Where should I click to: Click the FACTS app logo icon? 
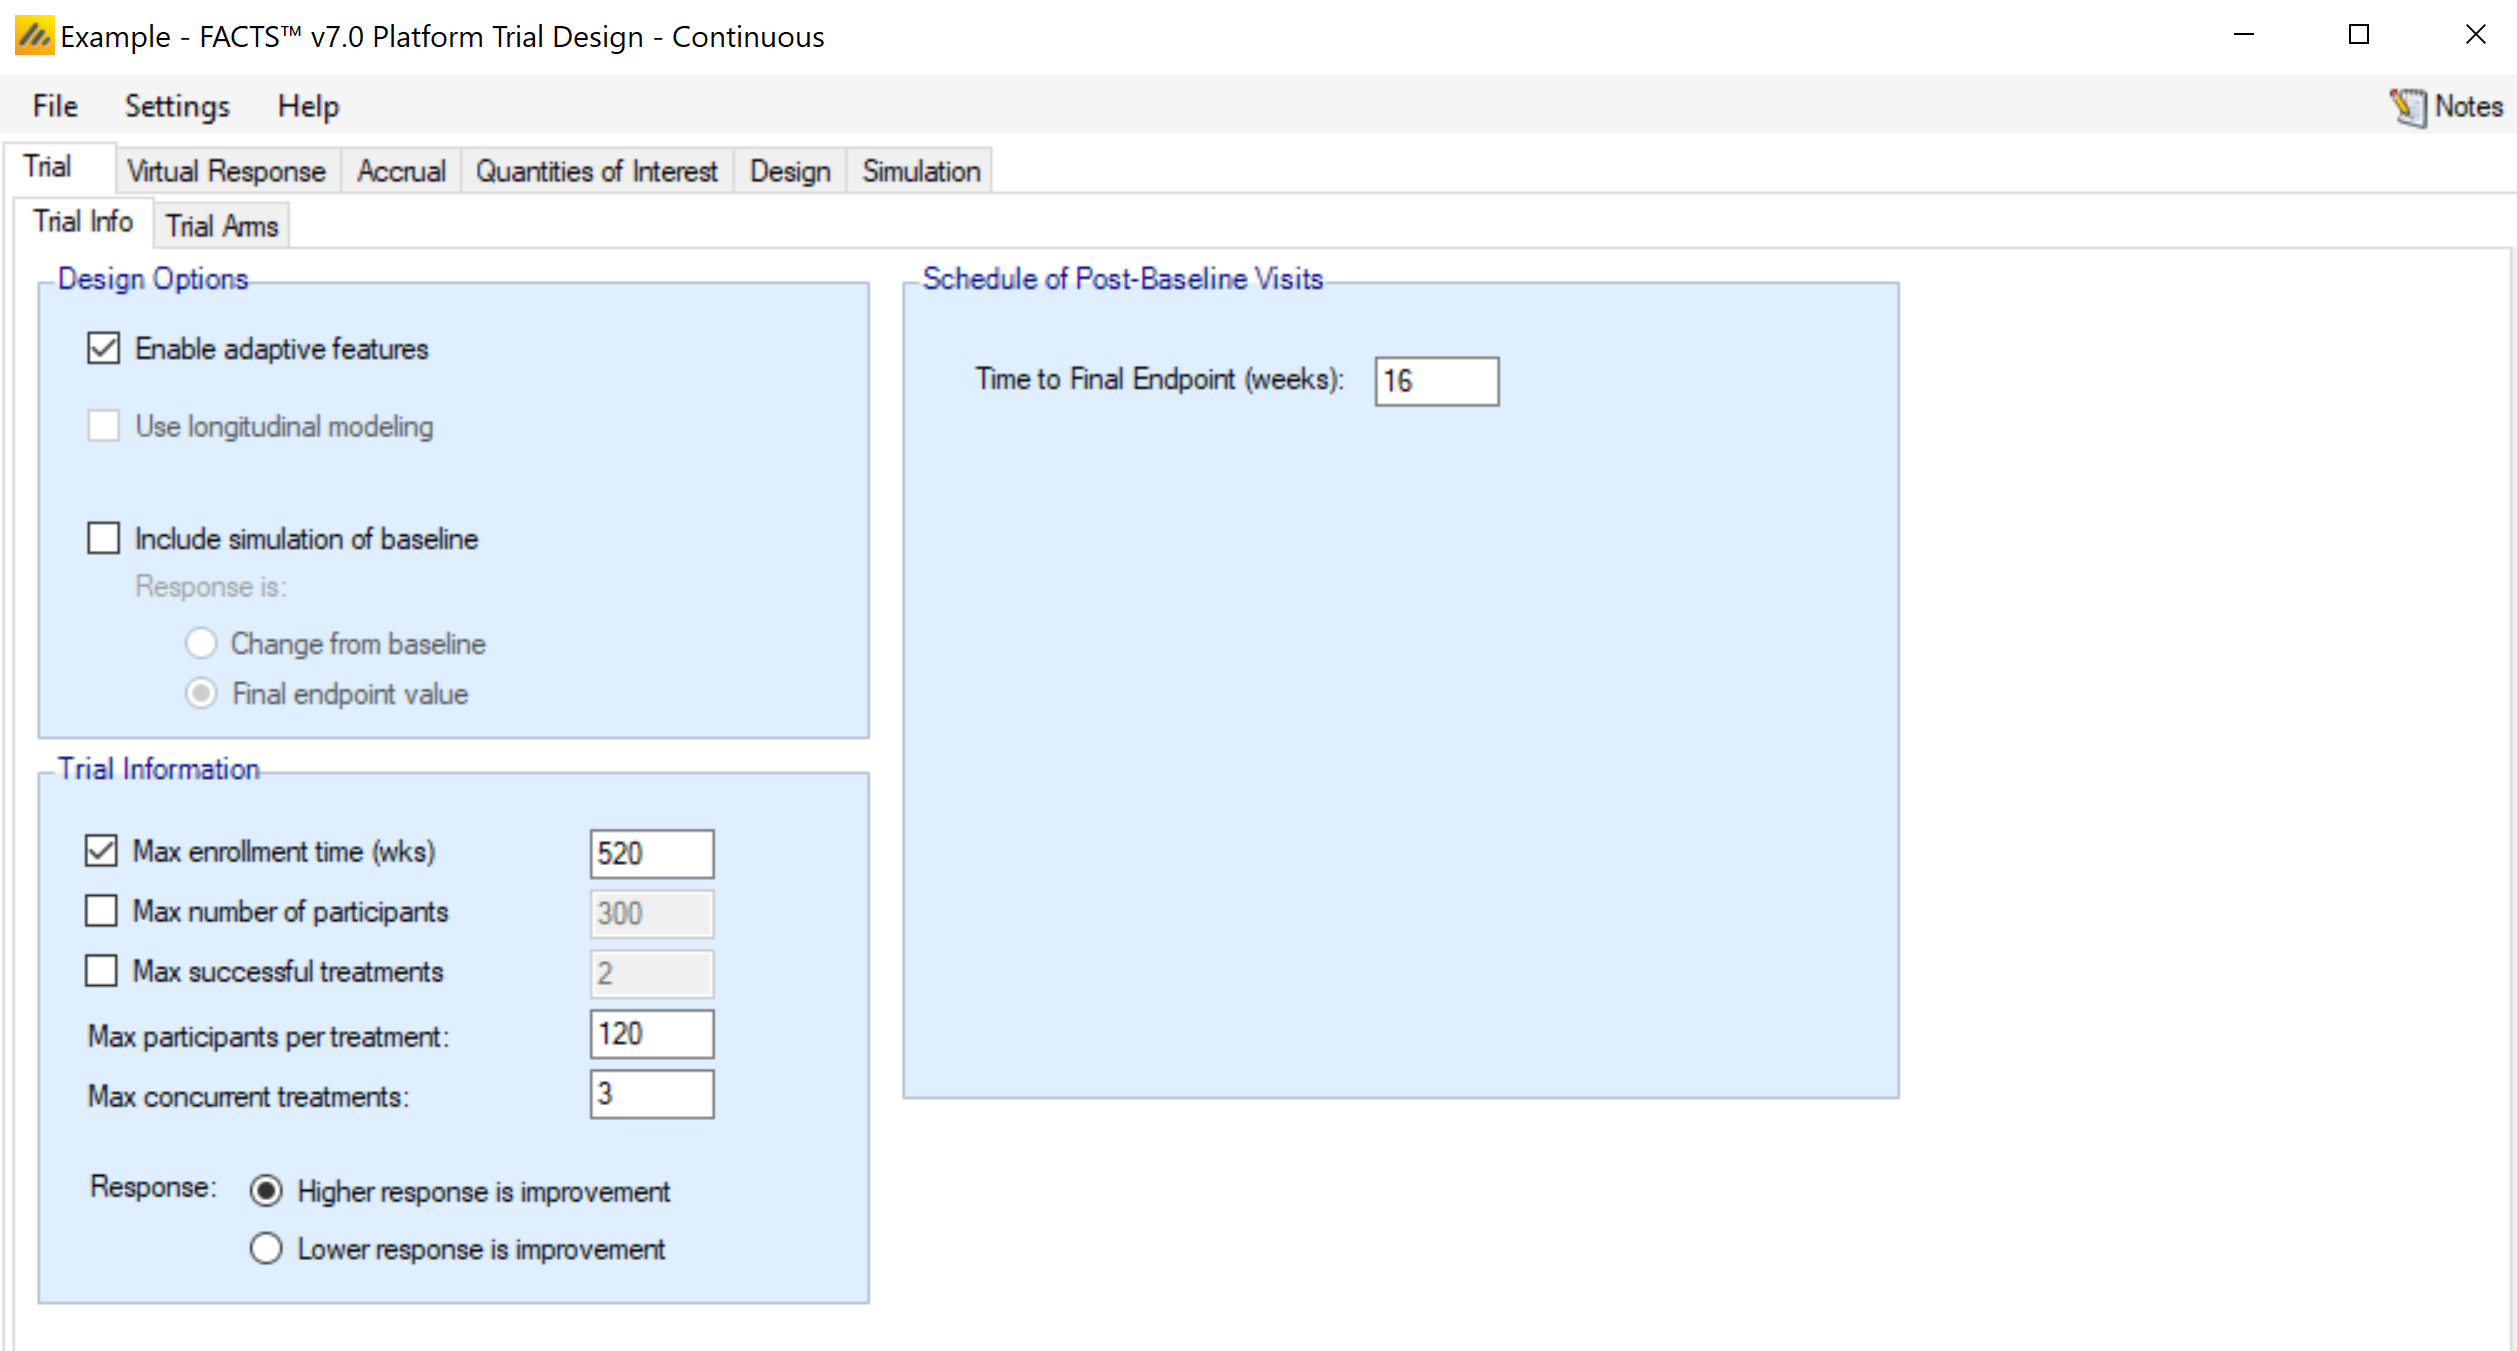(34, 36)
